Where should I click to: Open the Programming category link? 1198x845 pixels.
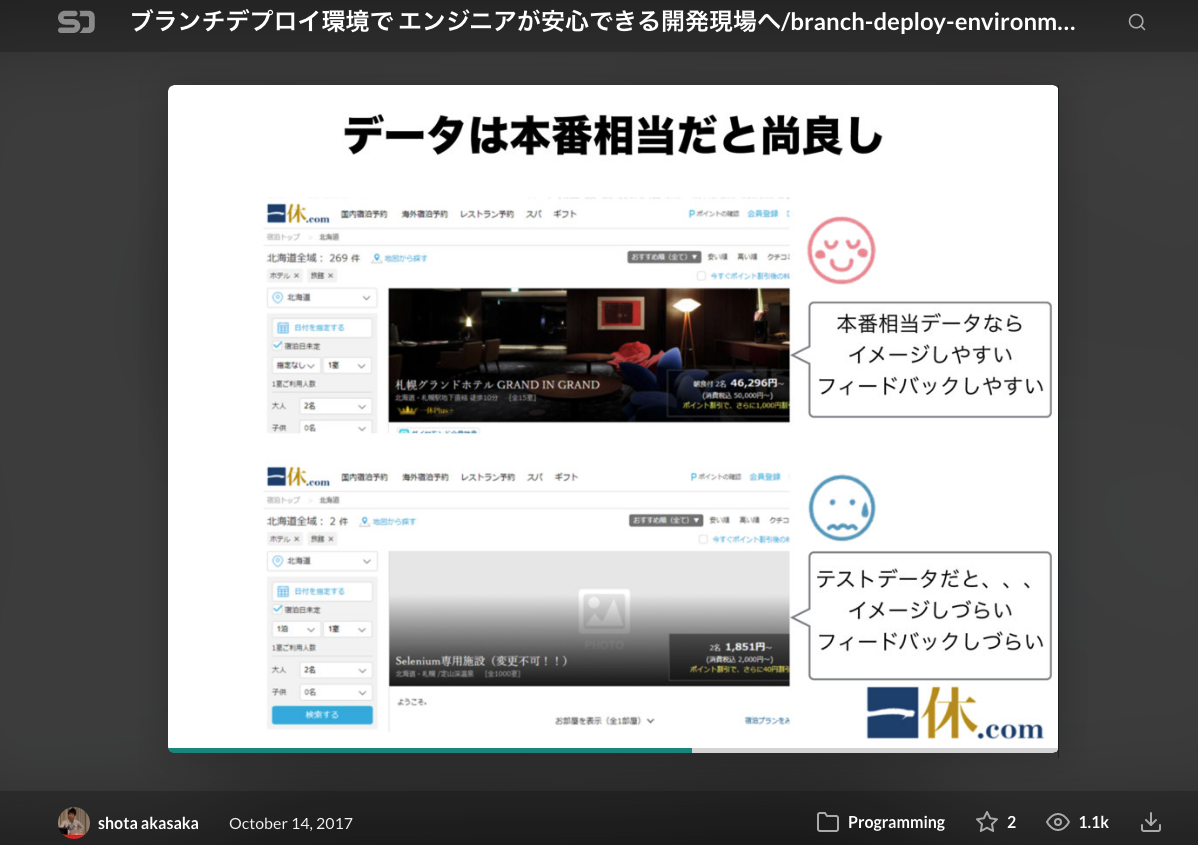click(x=896, y=822)
